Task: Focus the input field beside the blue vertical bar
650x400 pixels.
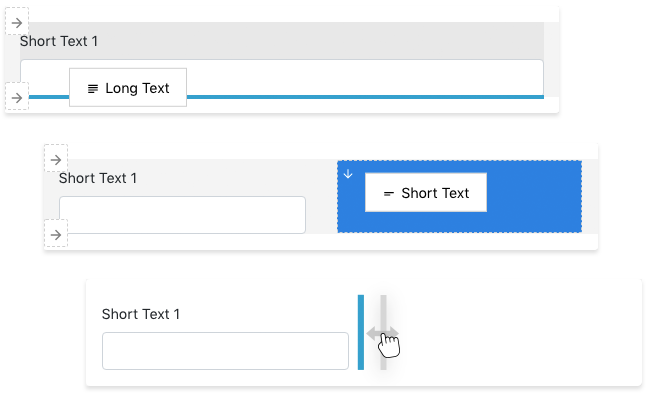Action: click(x=226, y=351)
